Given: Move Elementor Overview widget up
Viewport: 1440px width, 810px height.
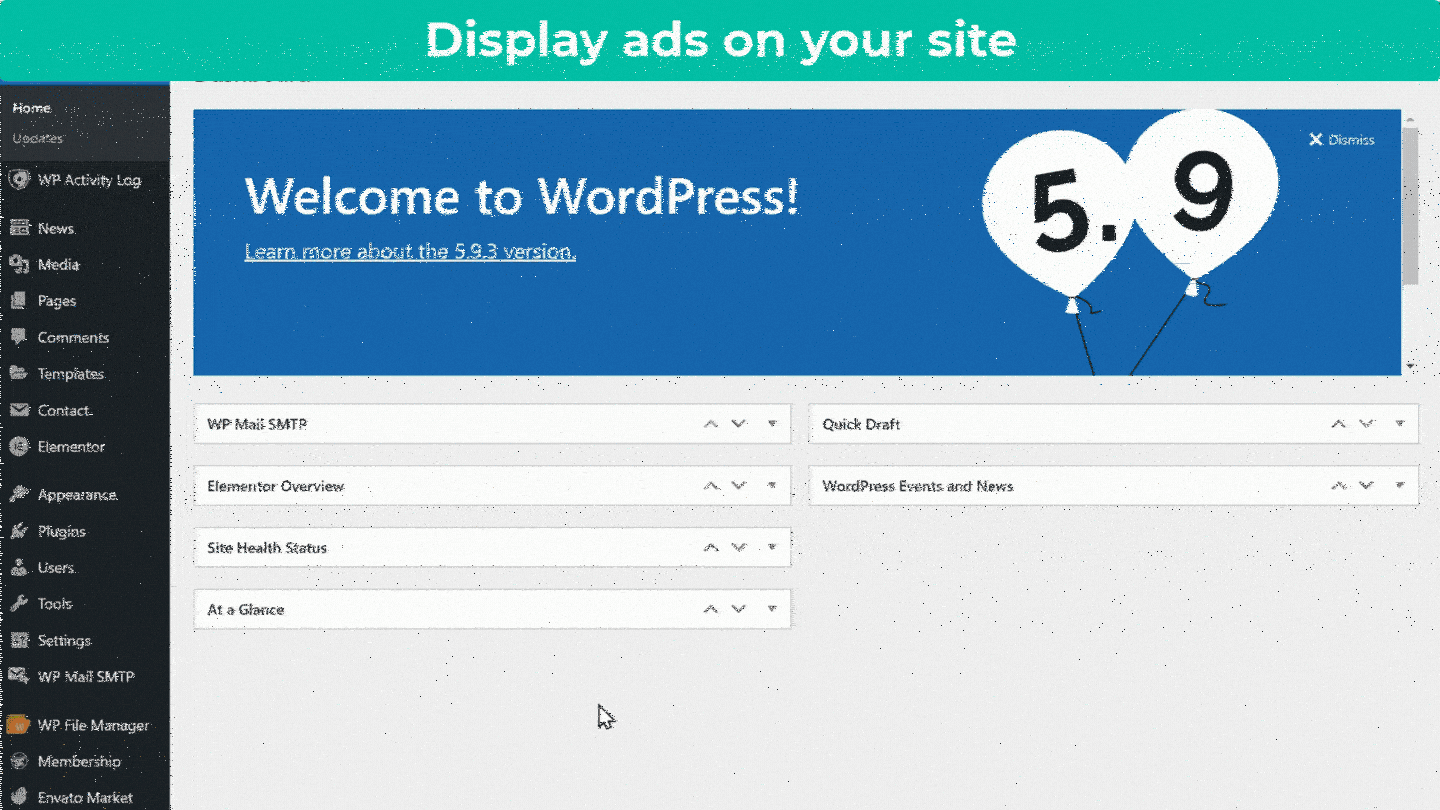Looking at the screenshot, I should click(711, 486).
